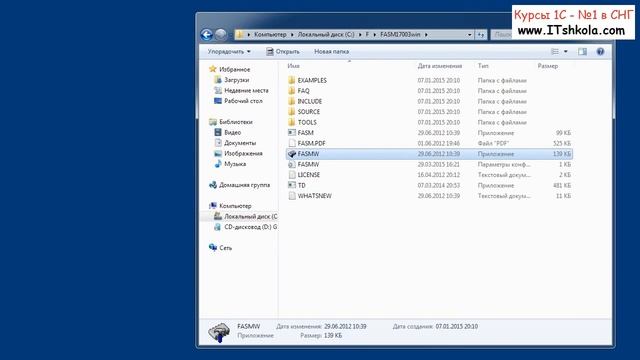
Task: Open Explorer help via question mark icon
Action: click(x=600, y=51)
